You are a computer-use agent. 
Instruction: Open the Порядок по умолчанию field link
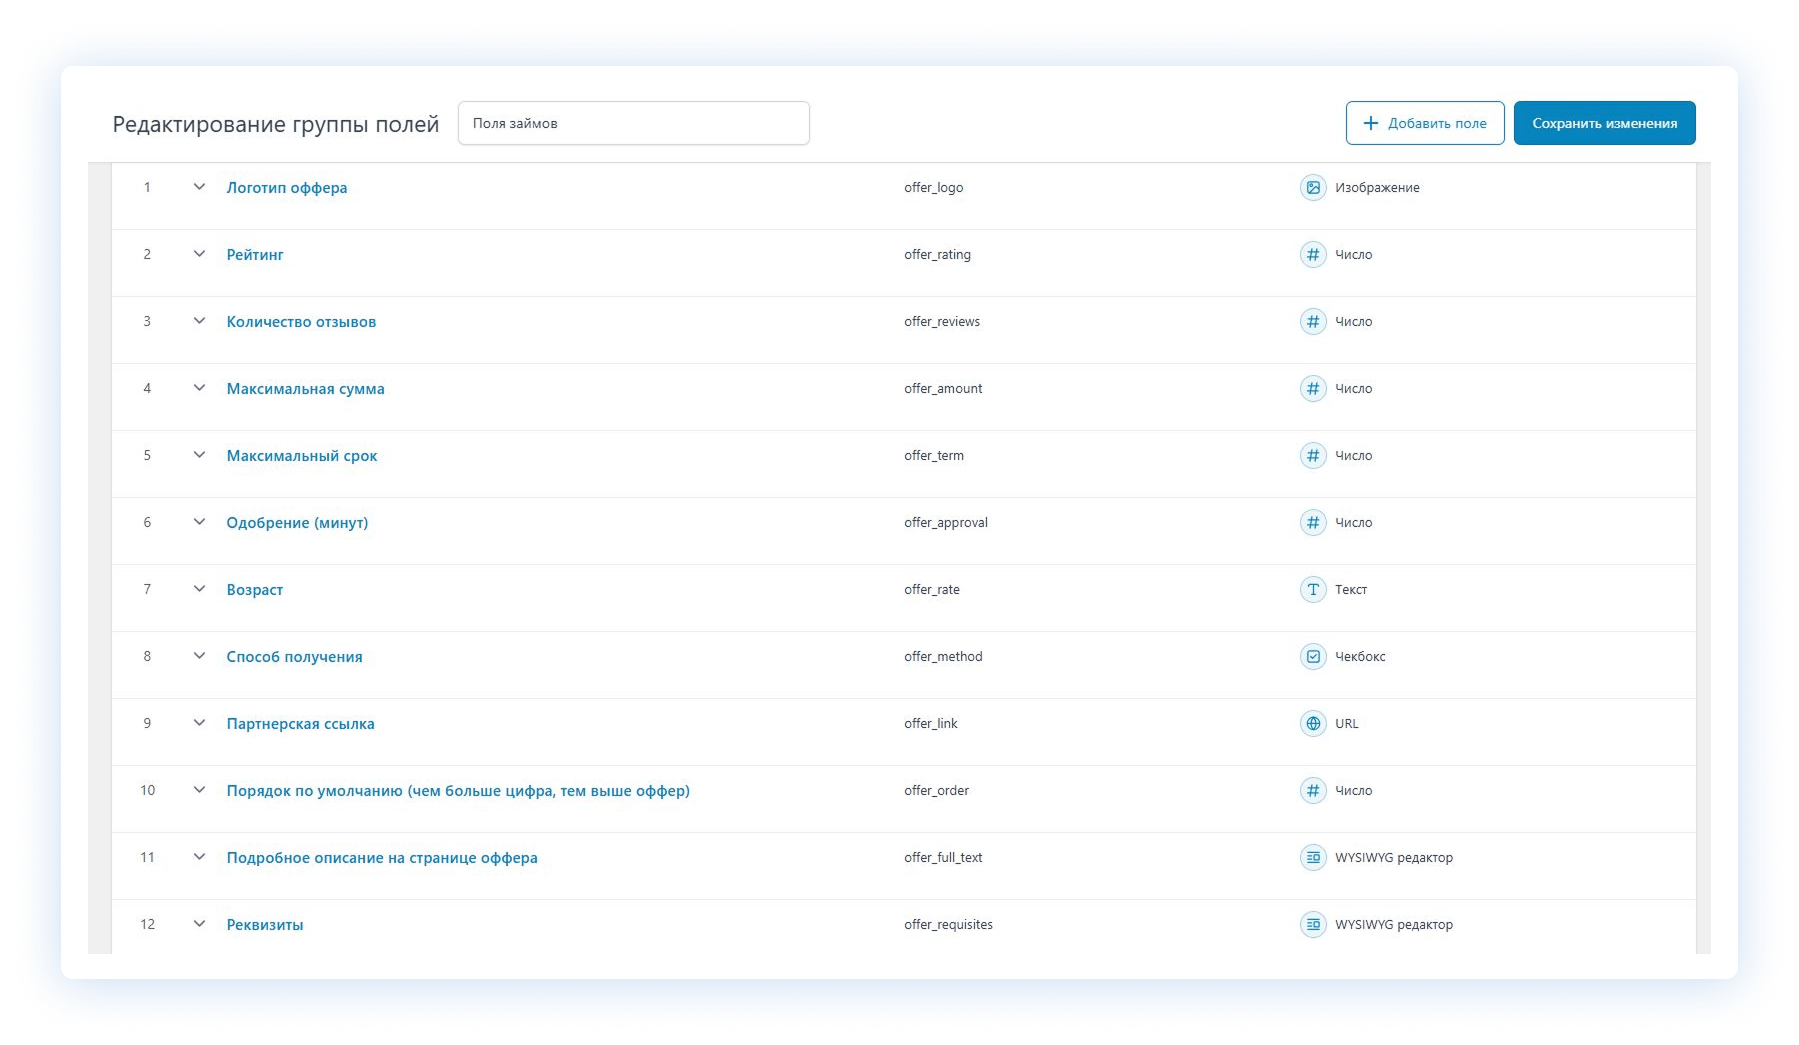pyautogui.click(x=458, y=791)
